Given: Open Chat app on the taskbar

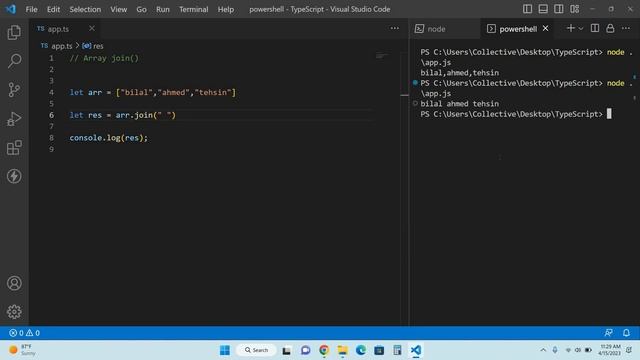Looking at the screenshot, I should coord(305,350).
